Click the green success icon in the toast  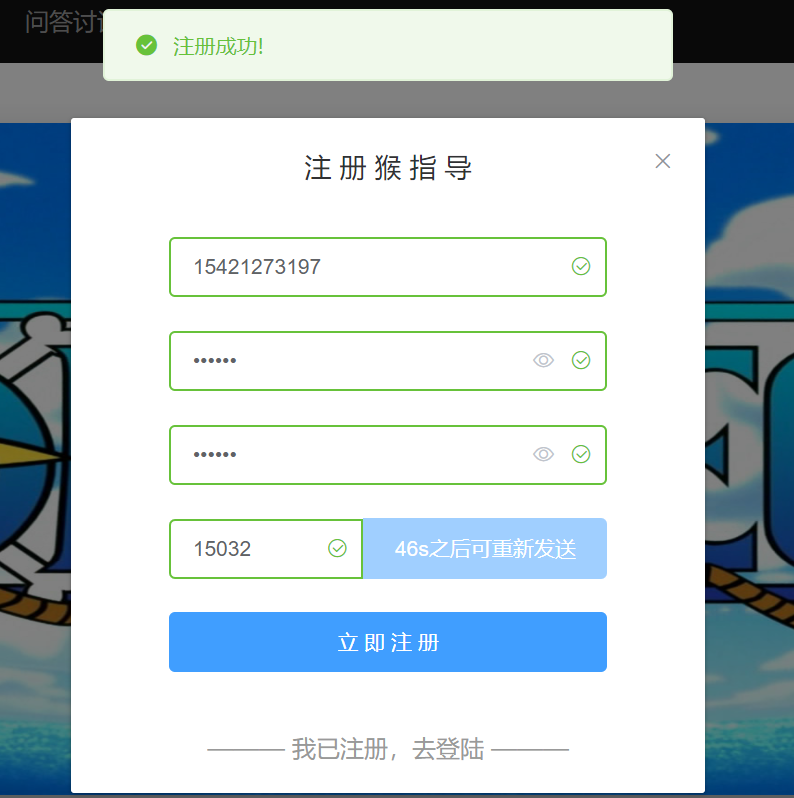click(147, 45)
